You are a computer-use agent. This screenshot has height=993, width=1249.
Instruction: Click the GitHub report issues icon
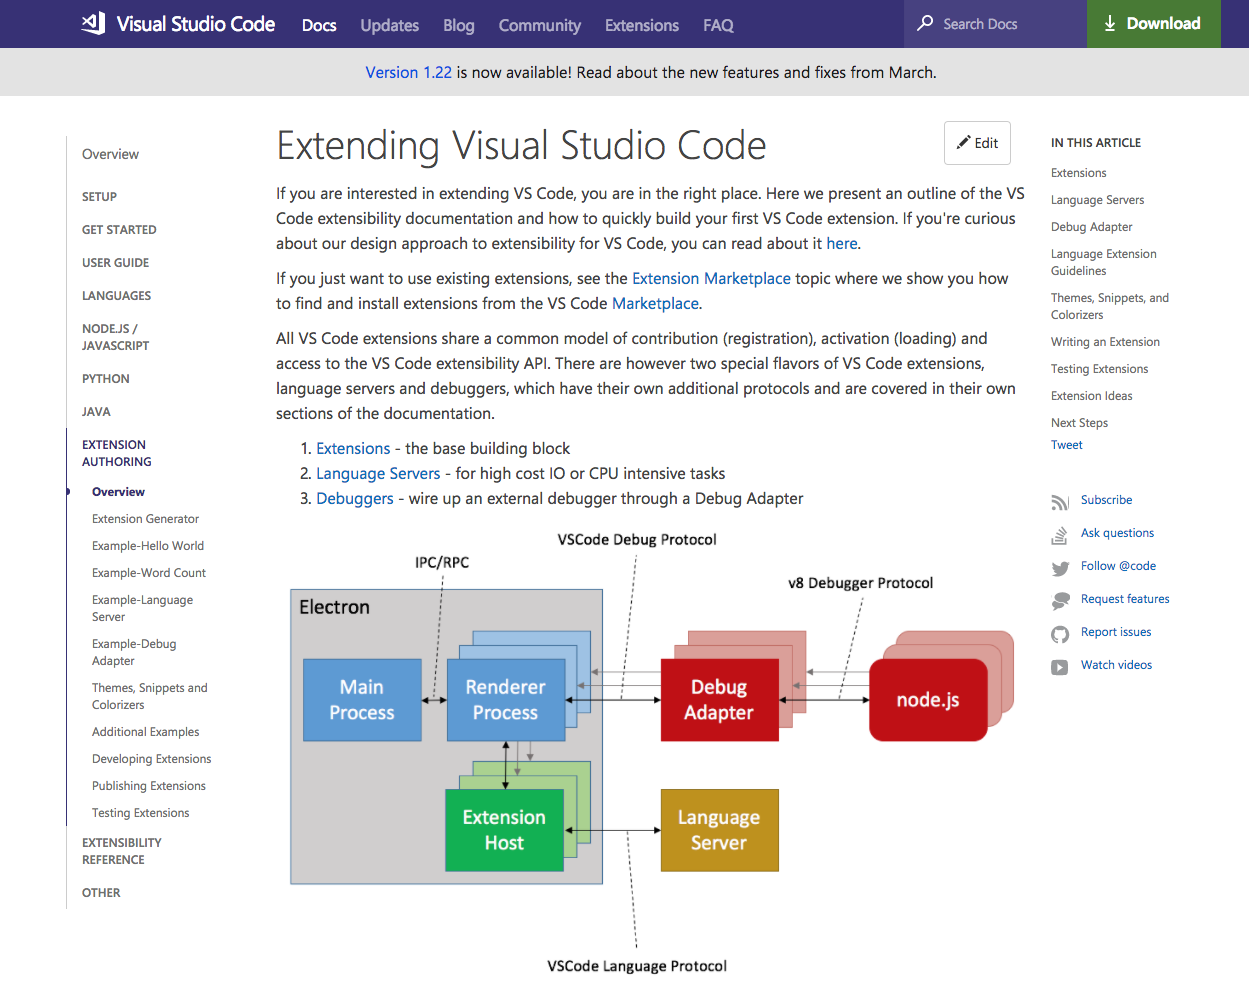tap(1060, 634)
